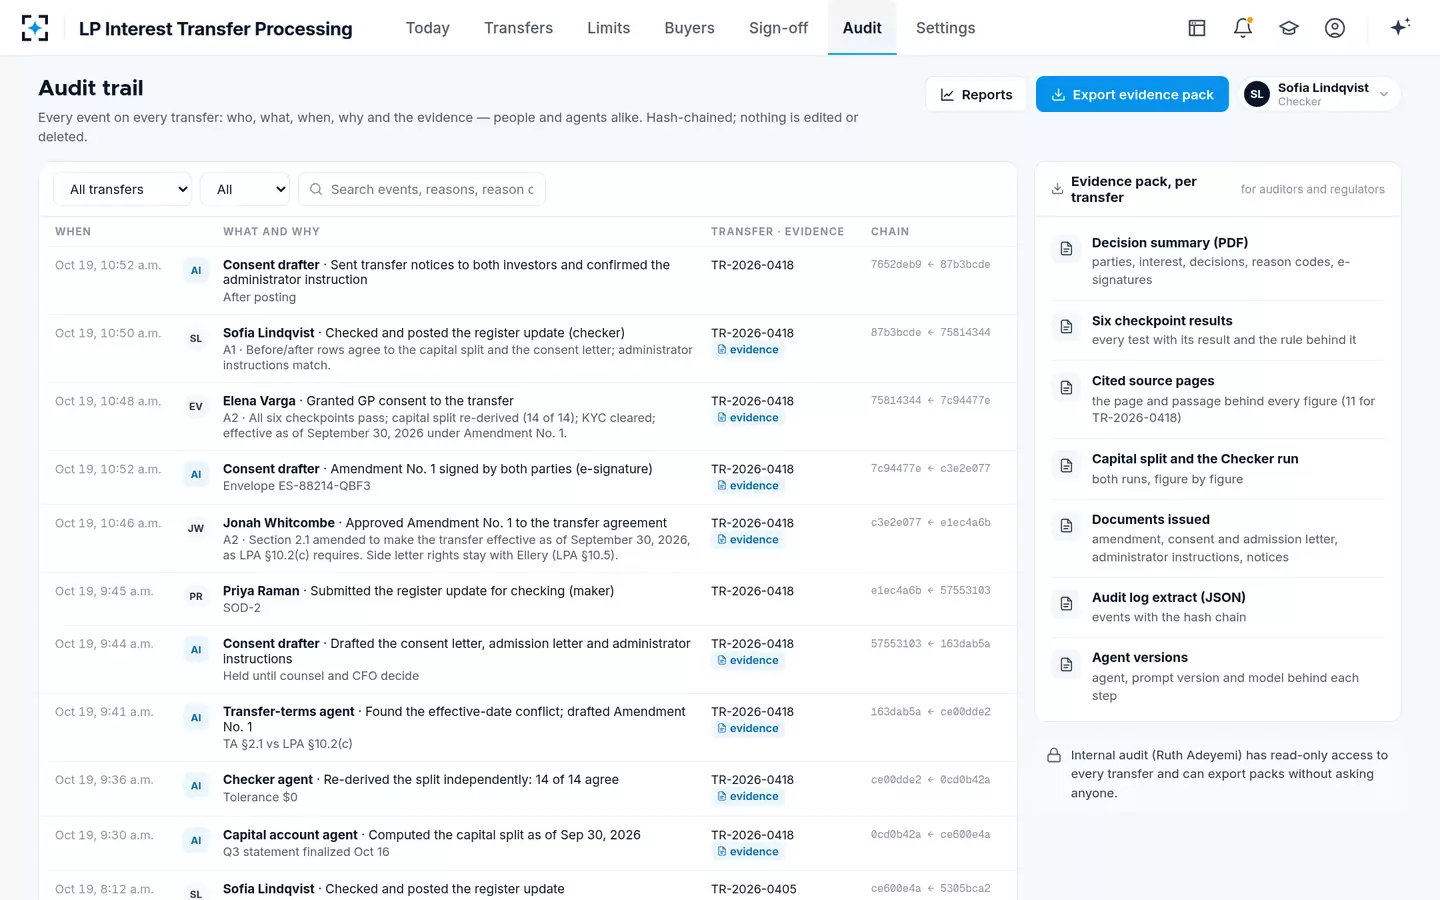Open the notifications bell

click(x=1243, y=28)
